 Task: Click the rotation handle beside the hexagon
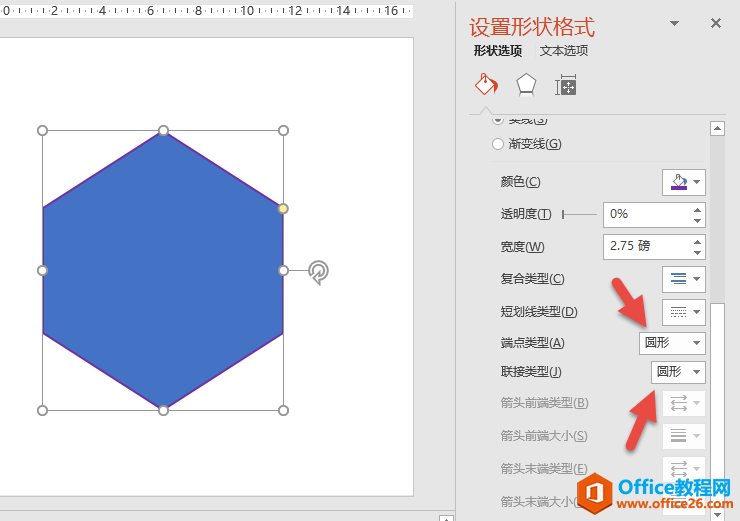coord(318,271)
